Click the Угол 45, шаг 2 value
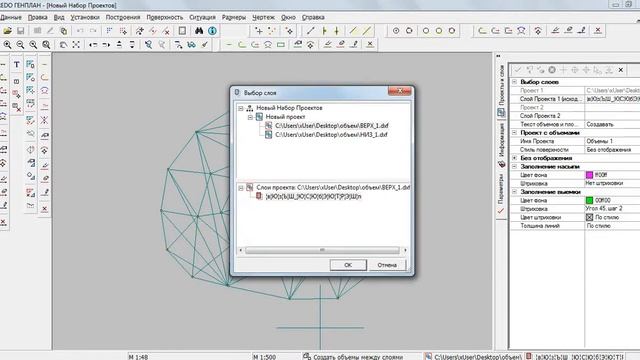640x360 pixels. 613,209
